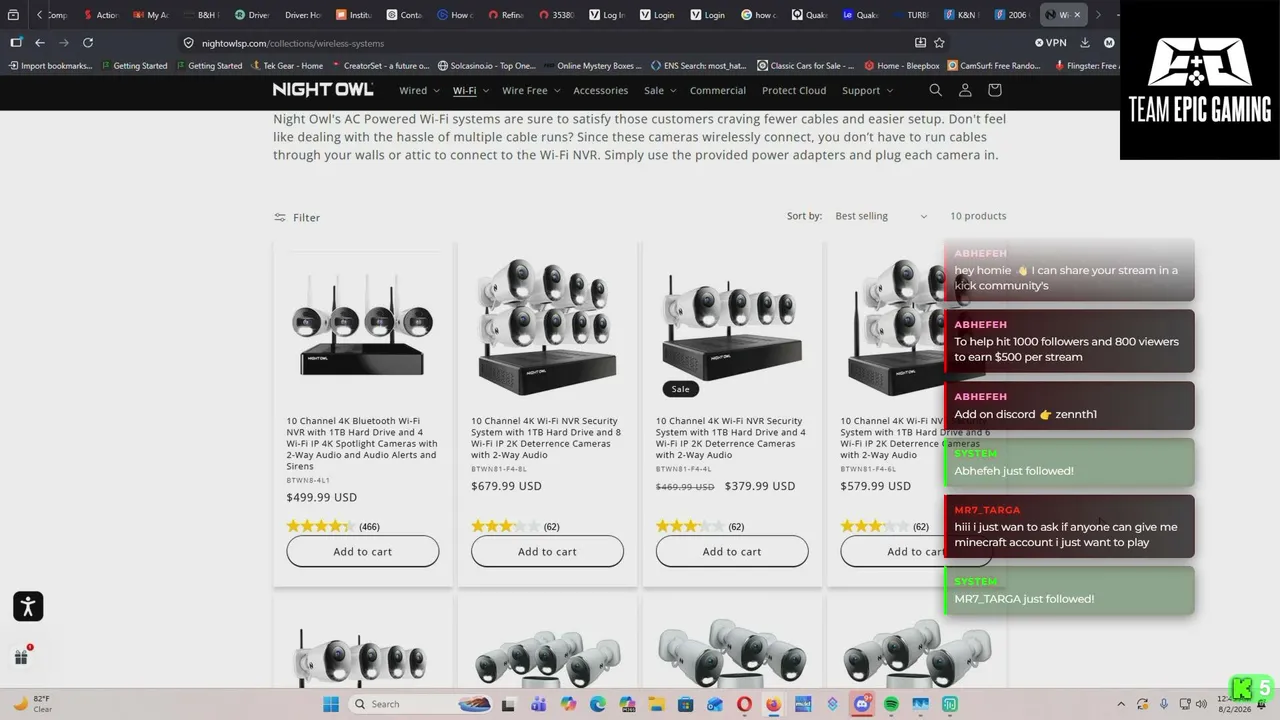The height and width of the screenshot is (720, 1280).
Task: Show hidden system tray icons
Action: coord(1121,704)
